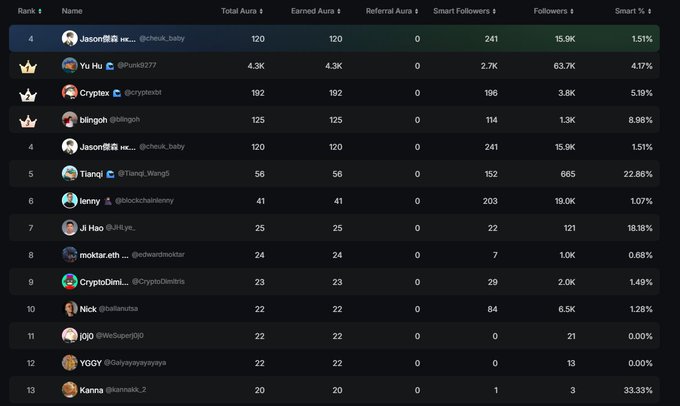Select the Yu Hu name text
Viewport: 680px width, 406px height.
[x=91, y=66]
